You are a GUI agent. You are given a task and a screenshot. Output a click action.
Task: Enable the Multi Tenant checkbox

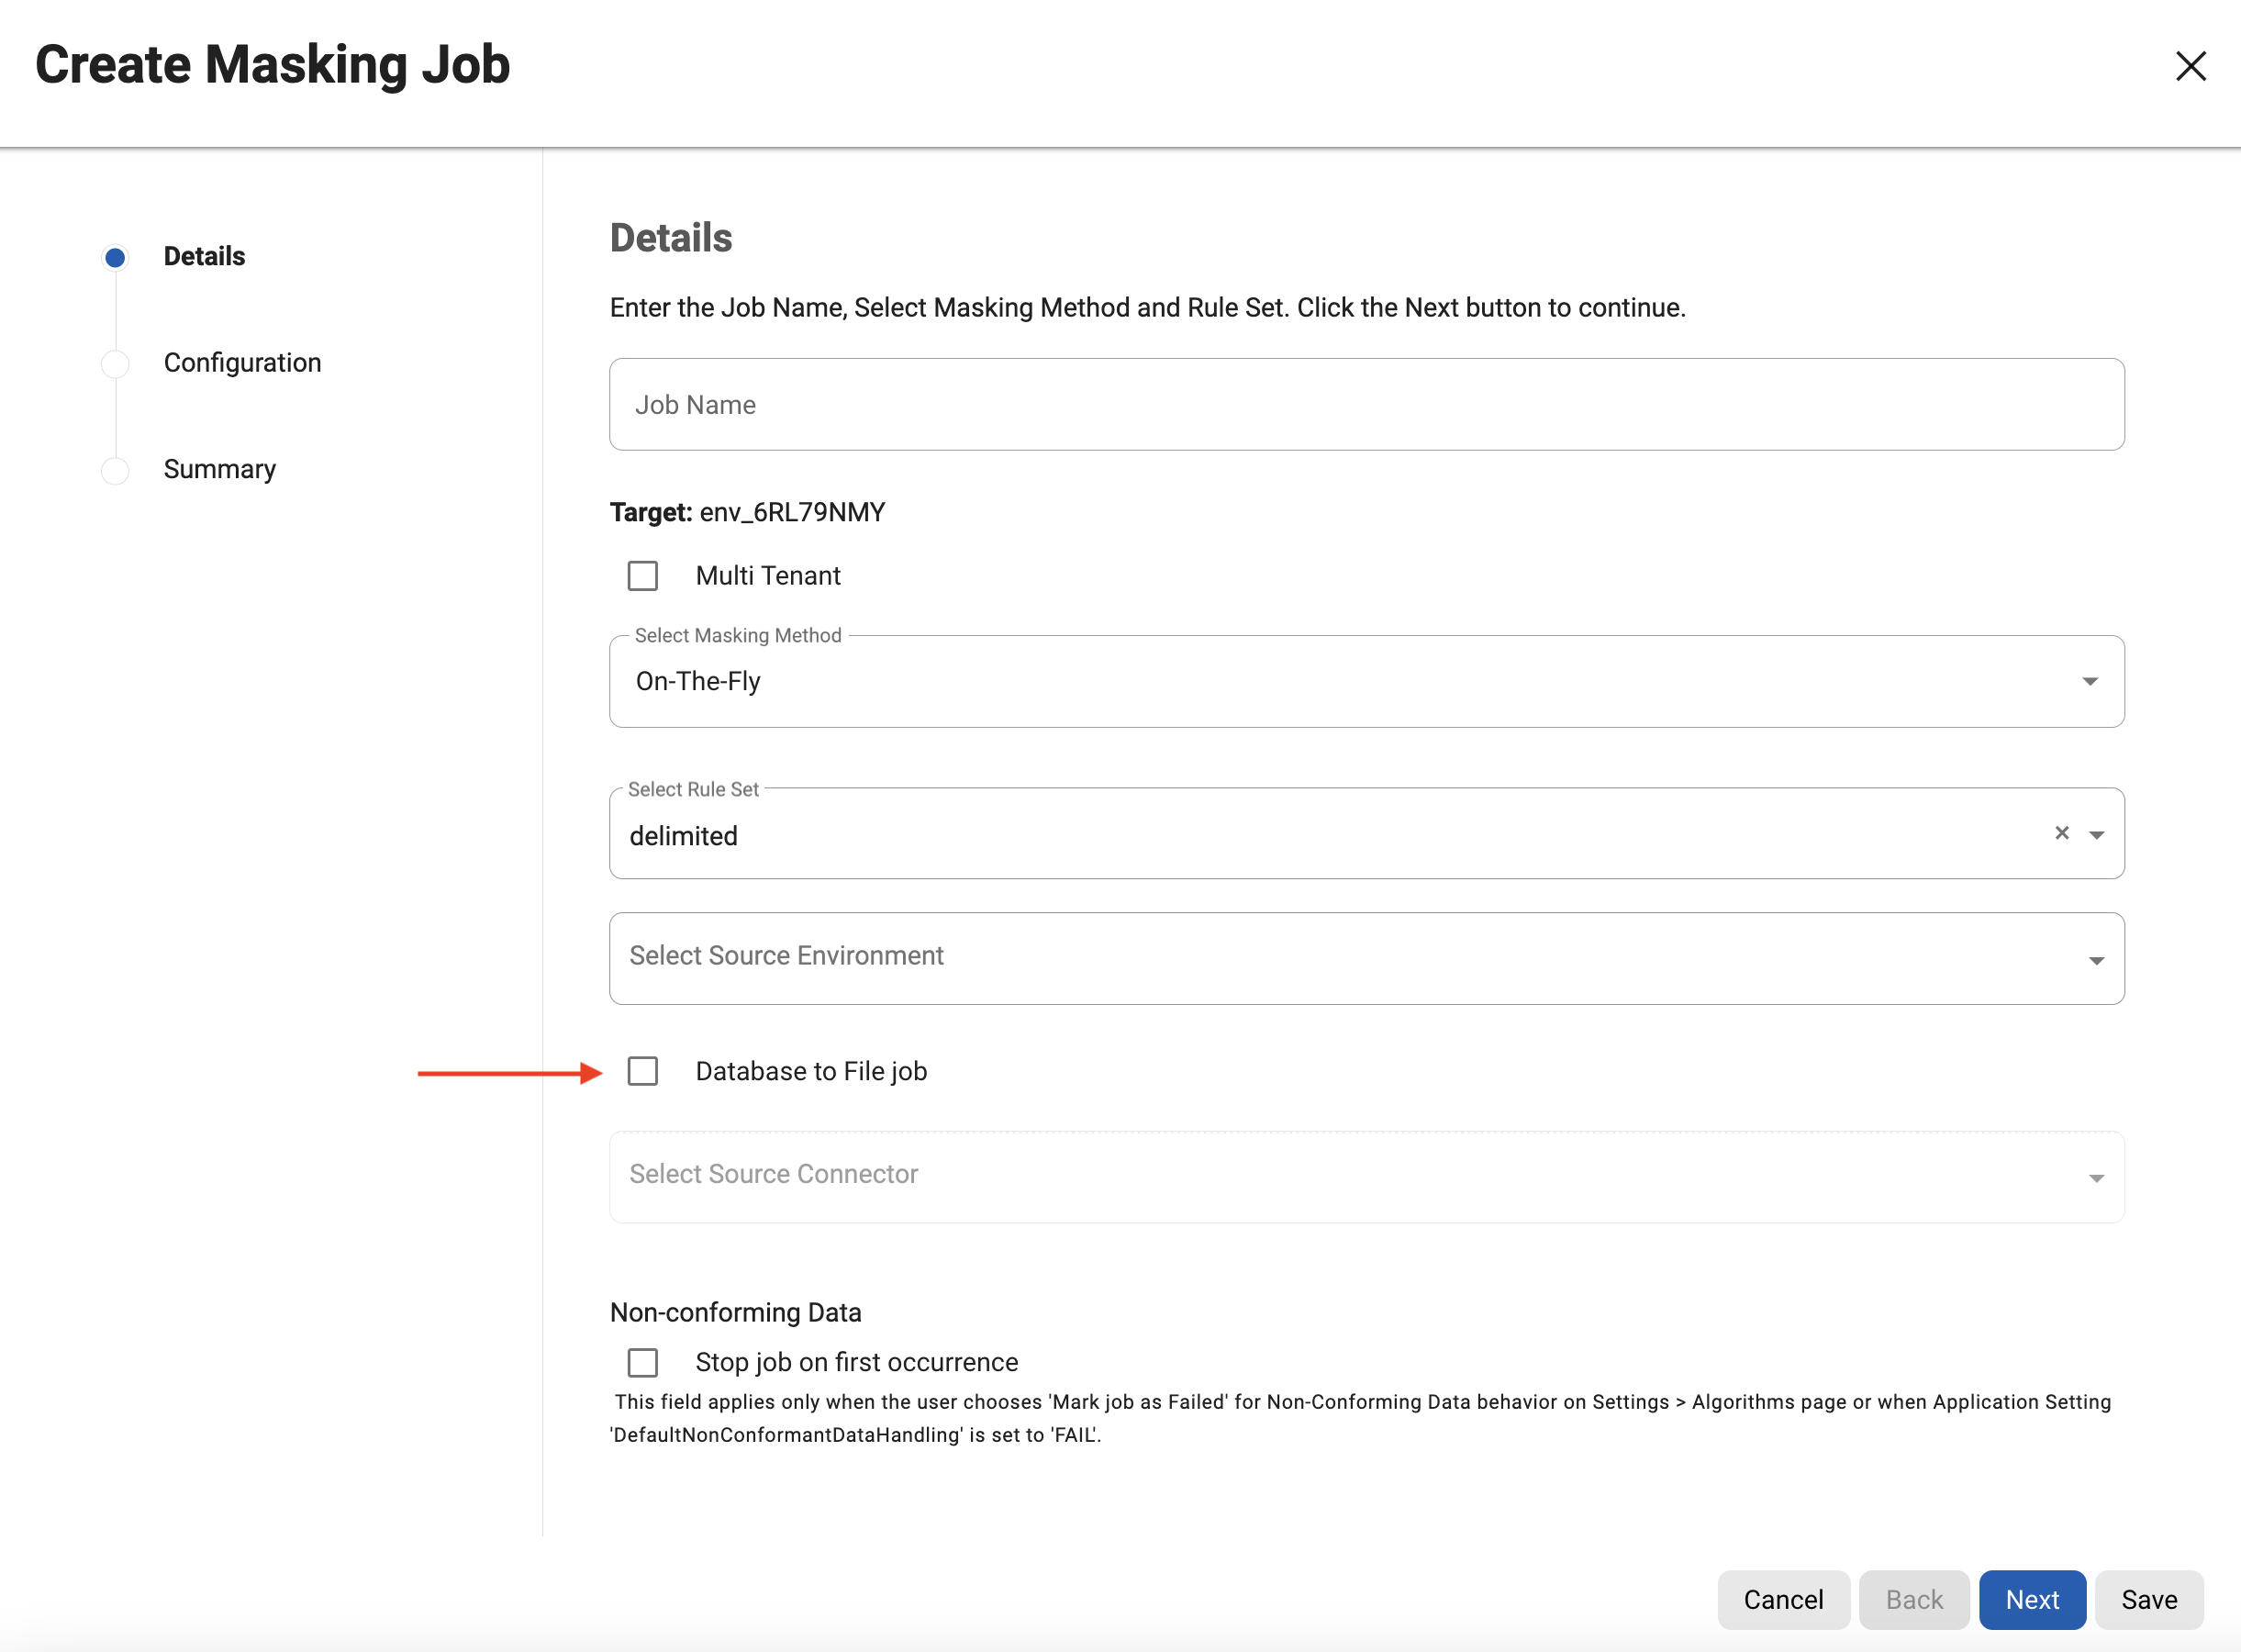click(643, 576)
